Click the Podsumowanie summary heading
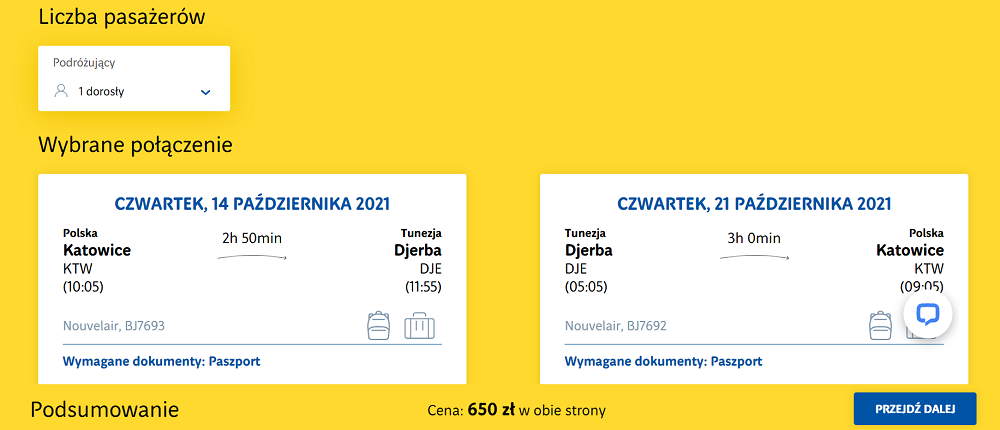This screenshot has width=1000, height=430. point(105,410)
